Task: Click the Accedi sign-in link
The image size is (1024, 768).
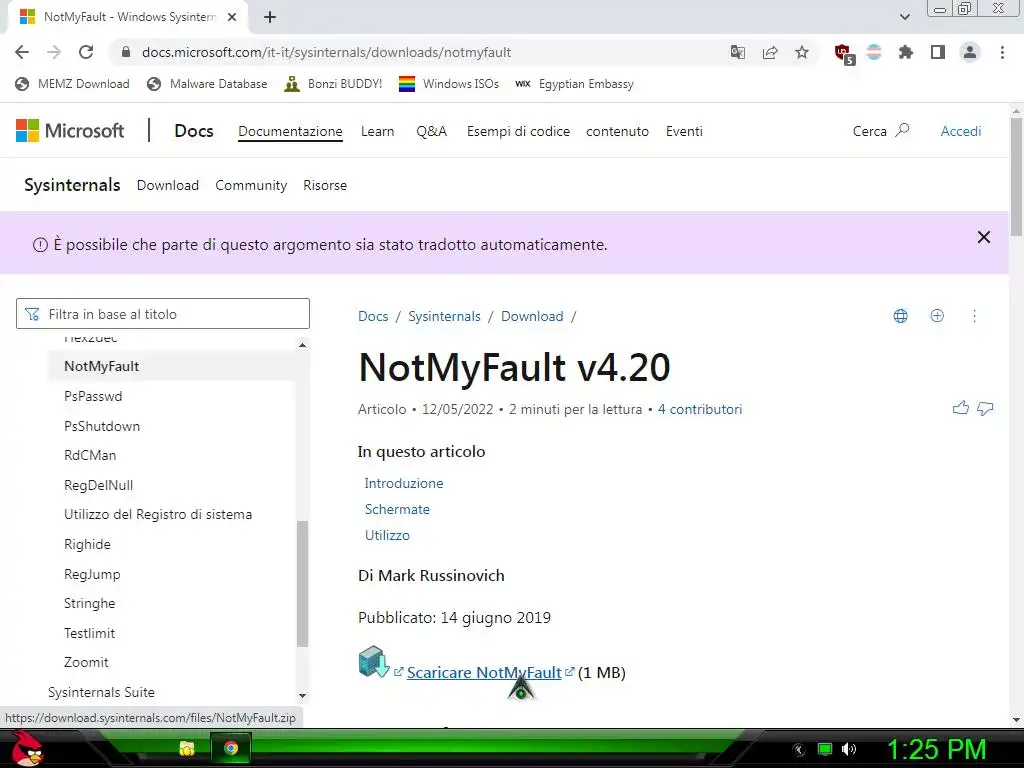Action: (x=961, y=131)
